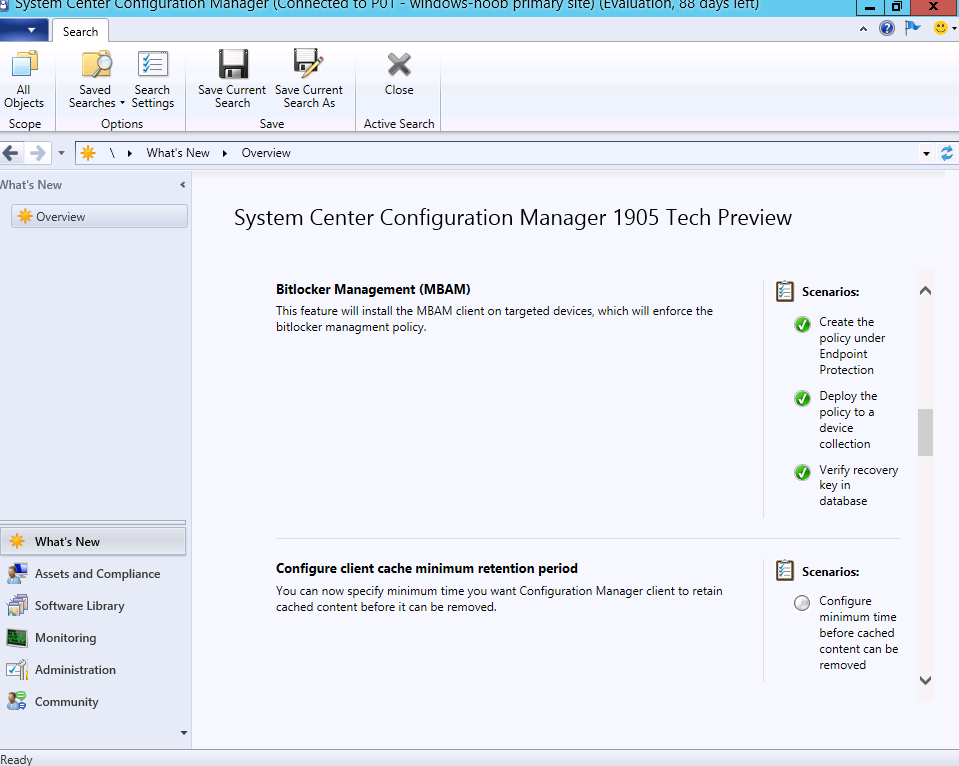Viewport: 959px width, 766px height.
Task: Collapse the What's New navigation pane
Action: pyautogui.click(x=182, y=185)
